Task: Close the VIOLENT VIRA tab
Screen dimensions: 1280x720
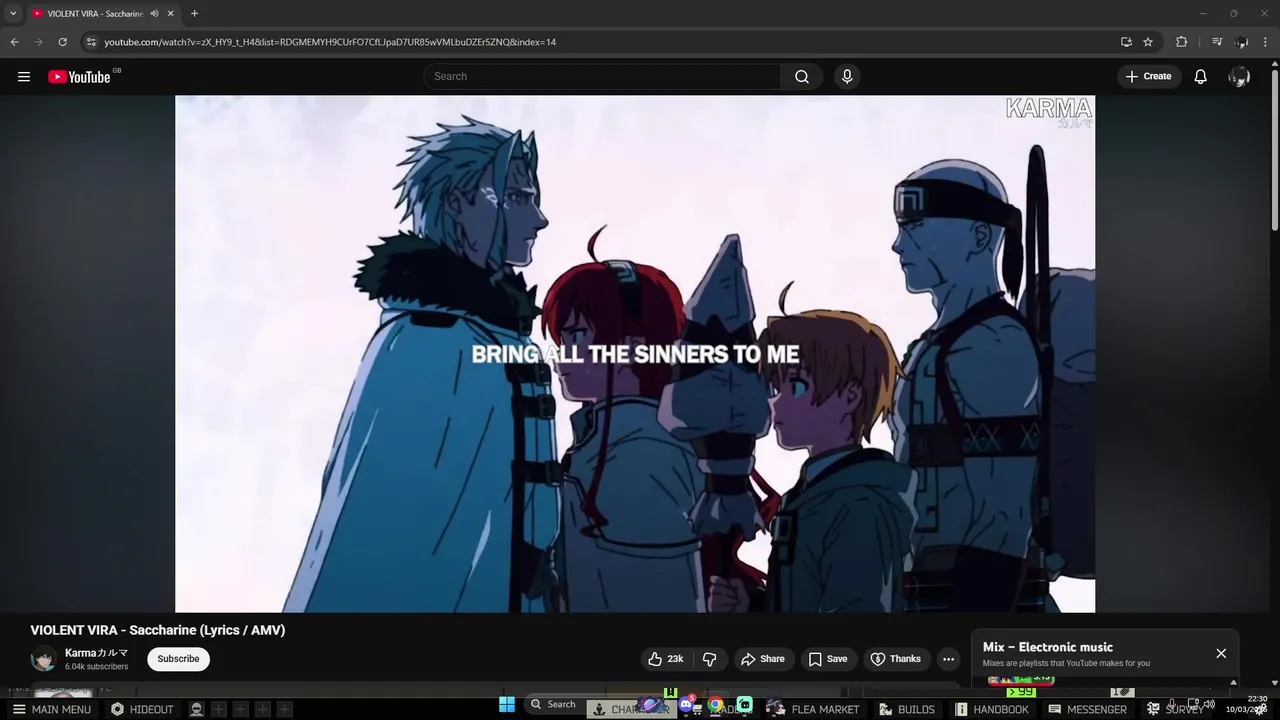Action: click(171, 13)
